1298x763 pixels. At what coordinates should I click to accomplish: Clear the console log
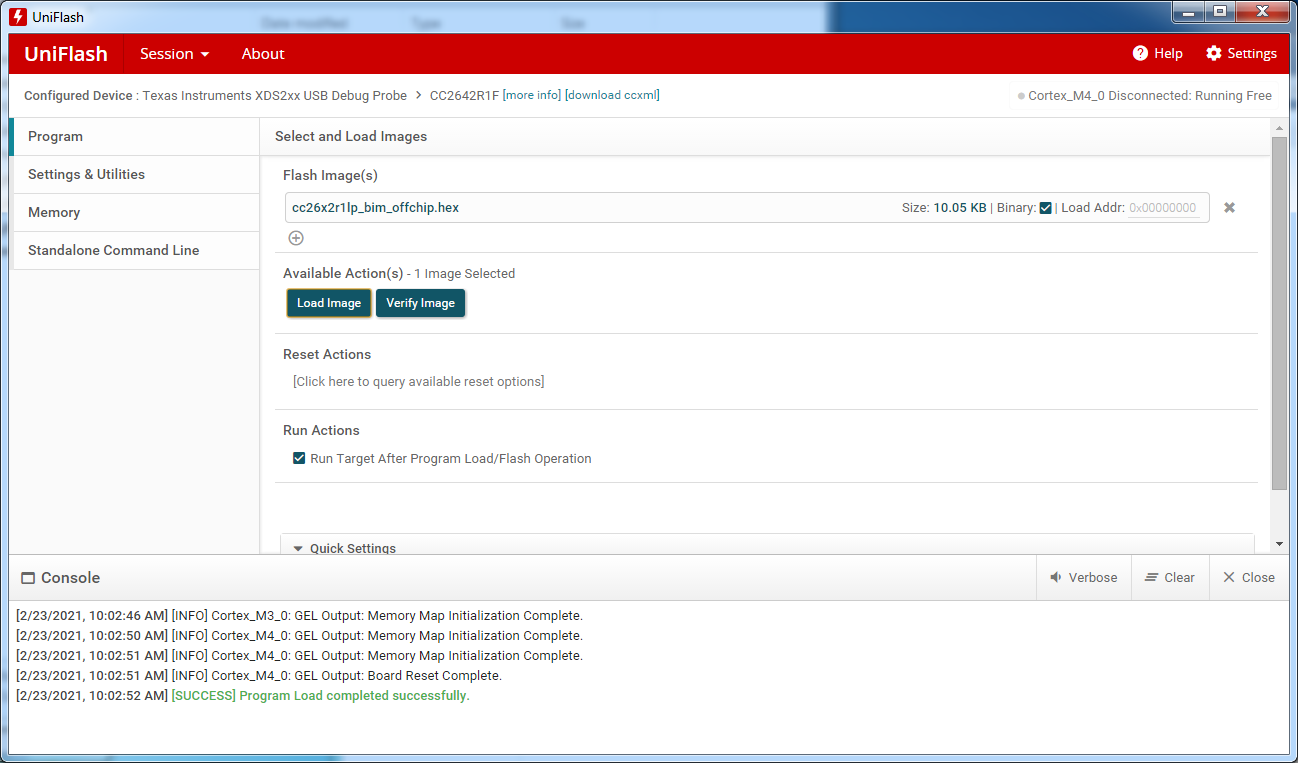(x=1170, y=577)
